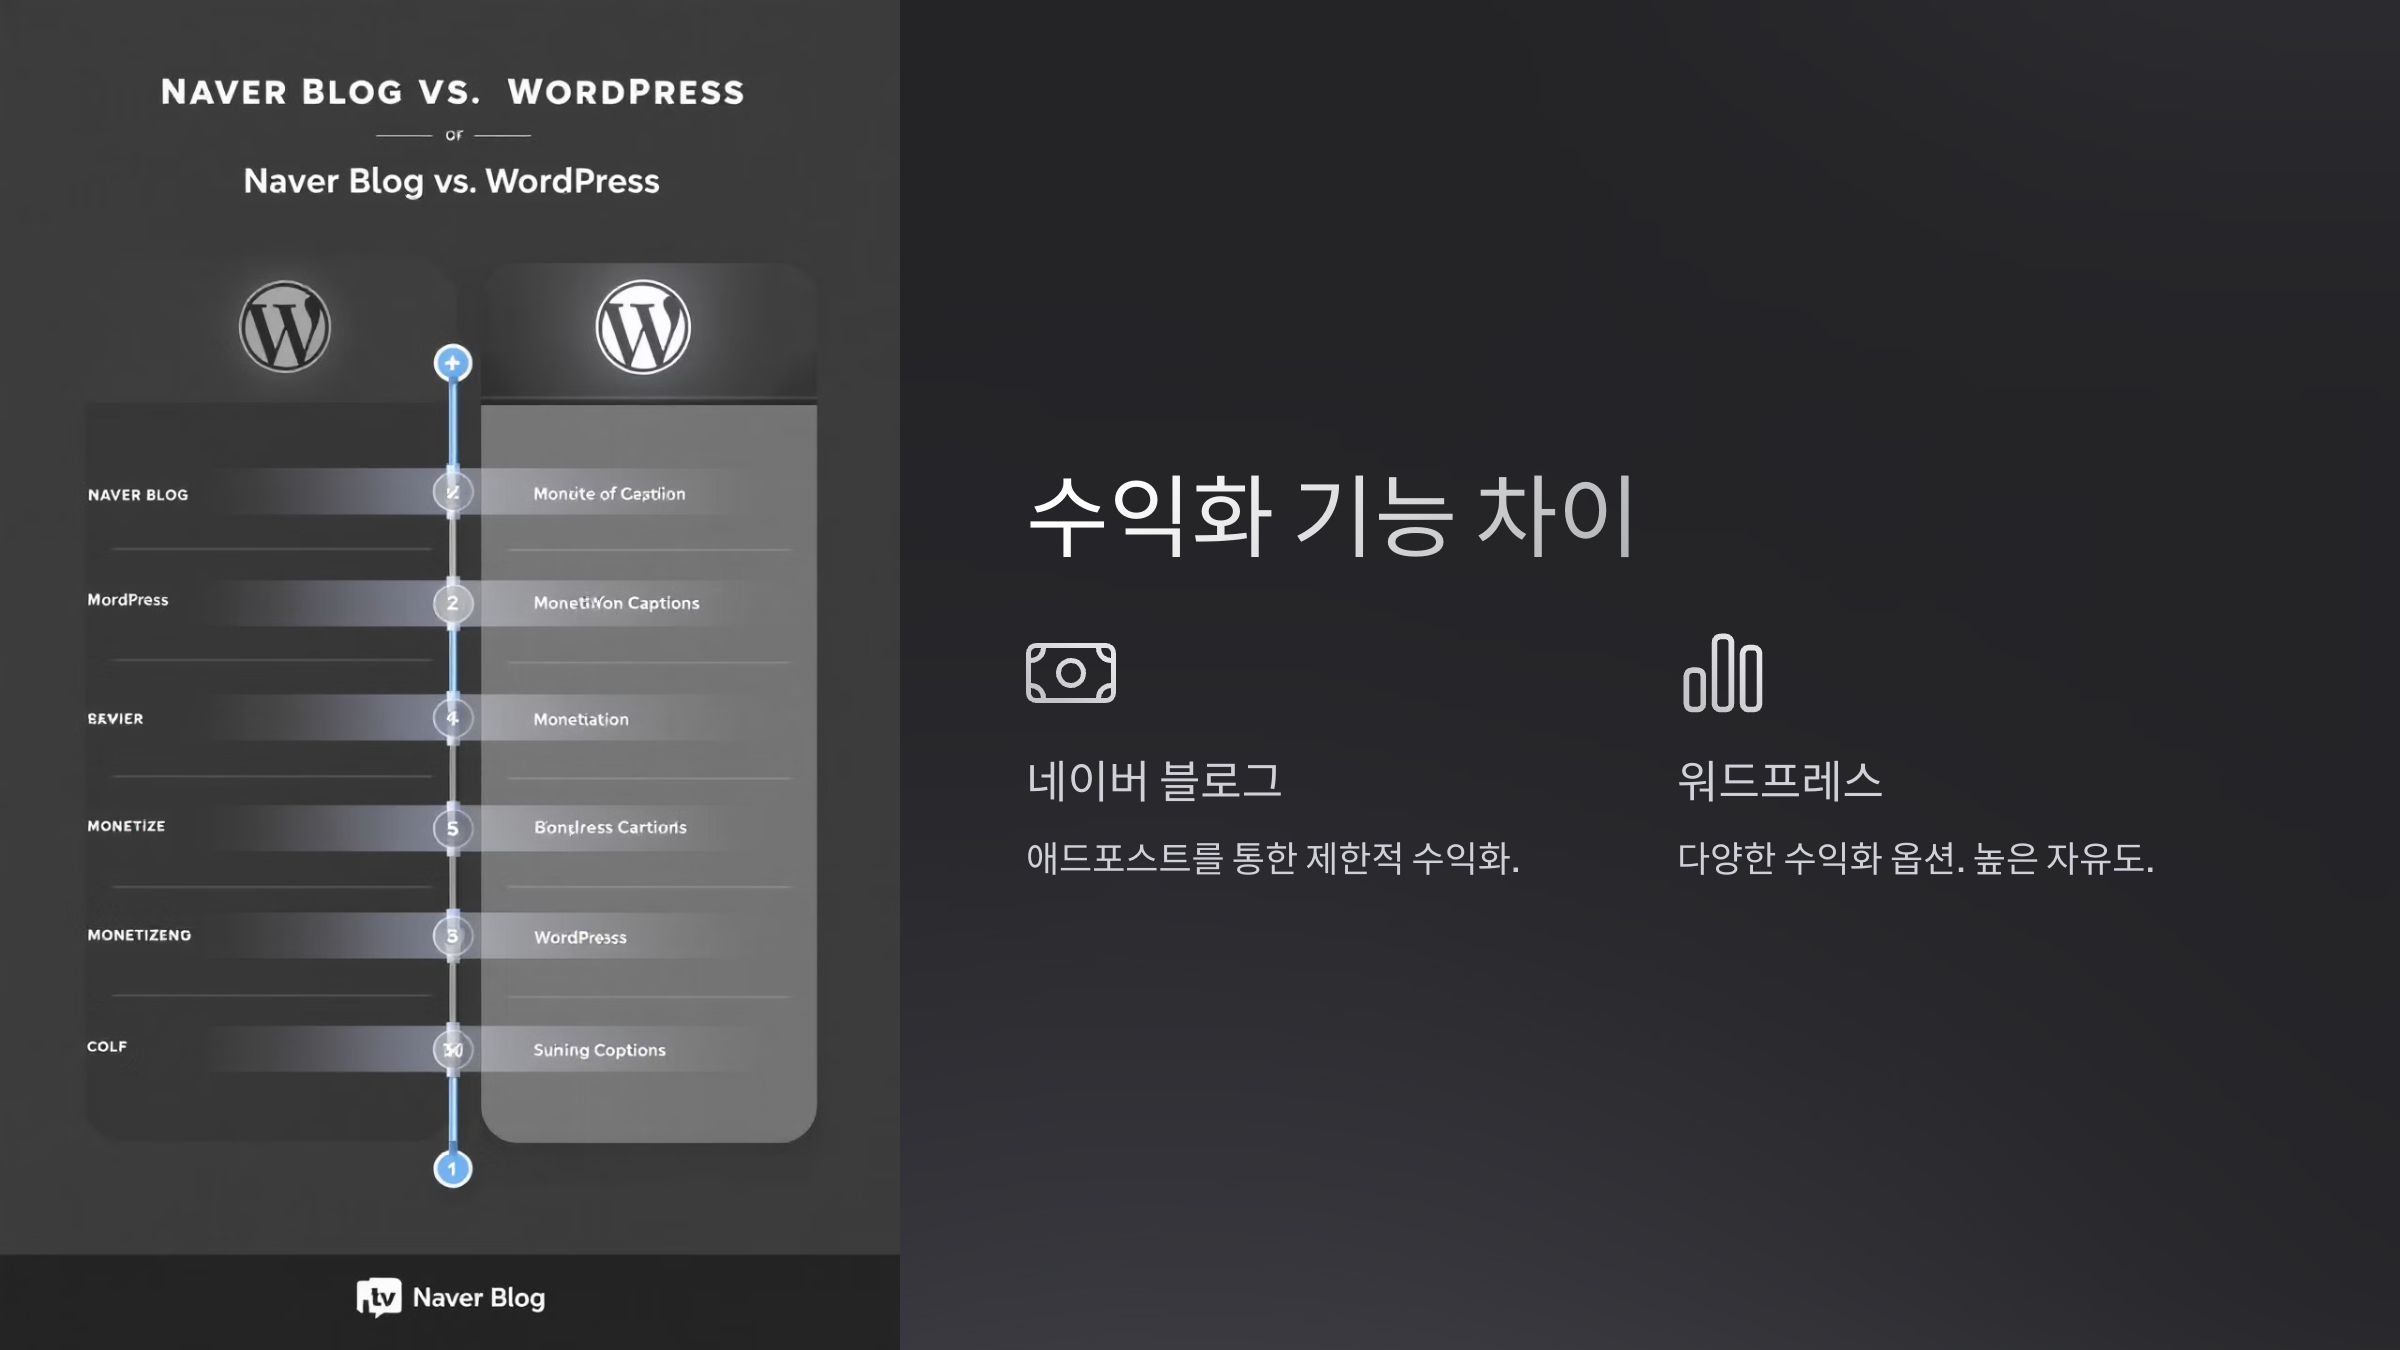Click the MONETIZENG row label
Image resolution: width=2400 pixels, height=1350 pixels.
139,935
